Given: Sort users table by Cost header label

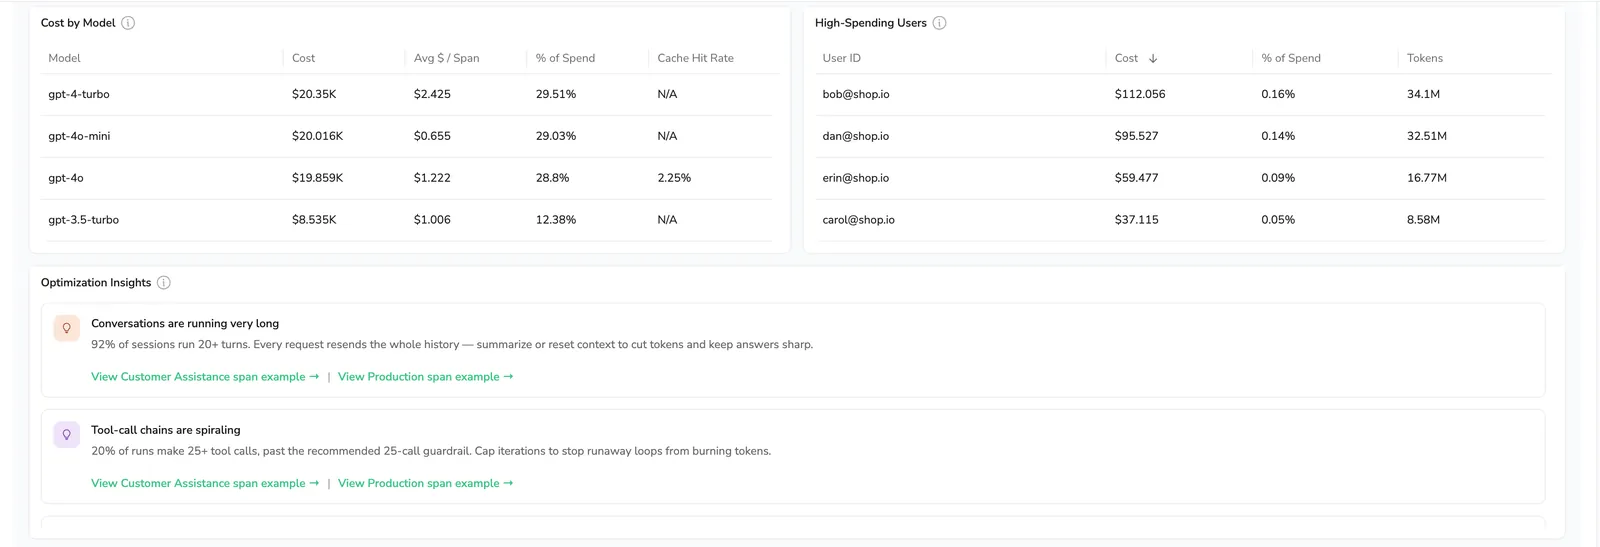Looking at the screenshot, I should [x=1126, y=58].
